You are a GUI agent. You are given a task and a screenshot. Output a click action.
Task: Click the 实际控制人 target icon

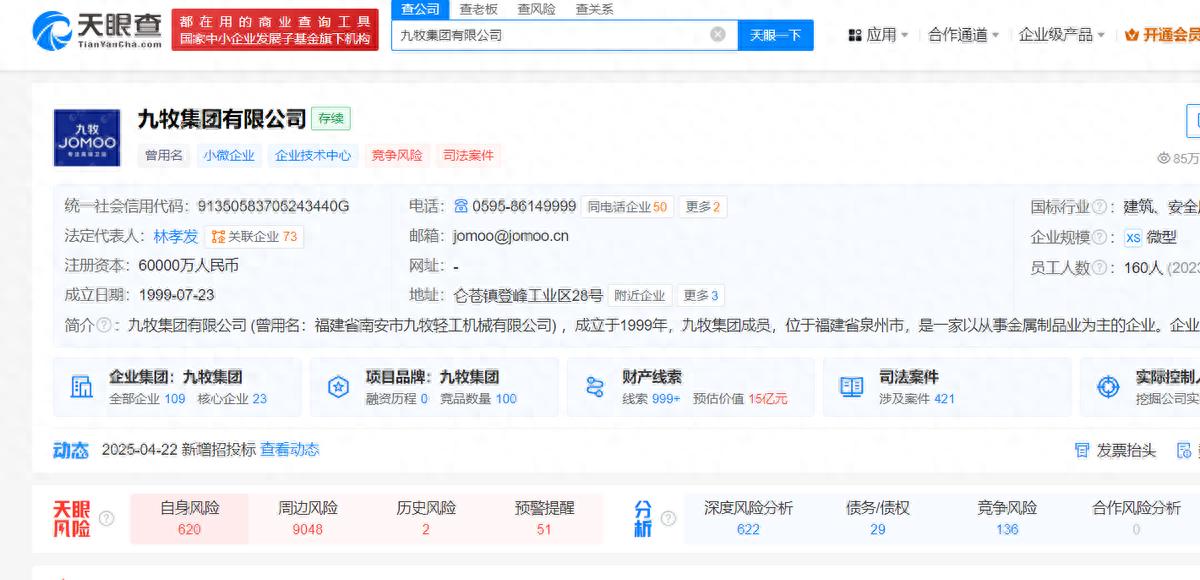tap(1108, 387)
